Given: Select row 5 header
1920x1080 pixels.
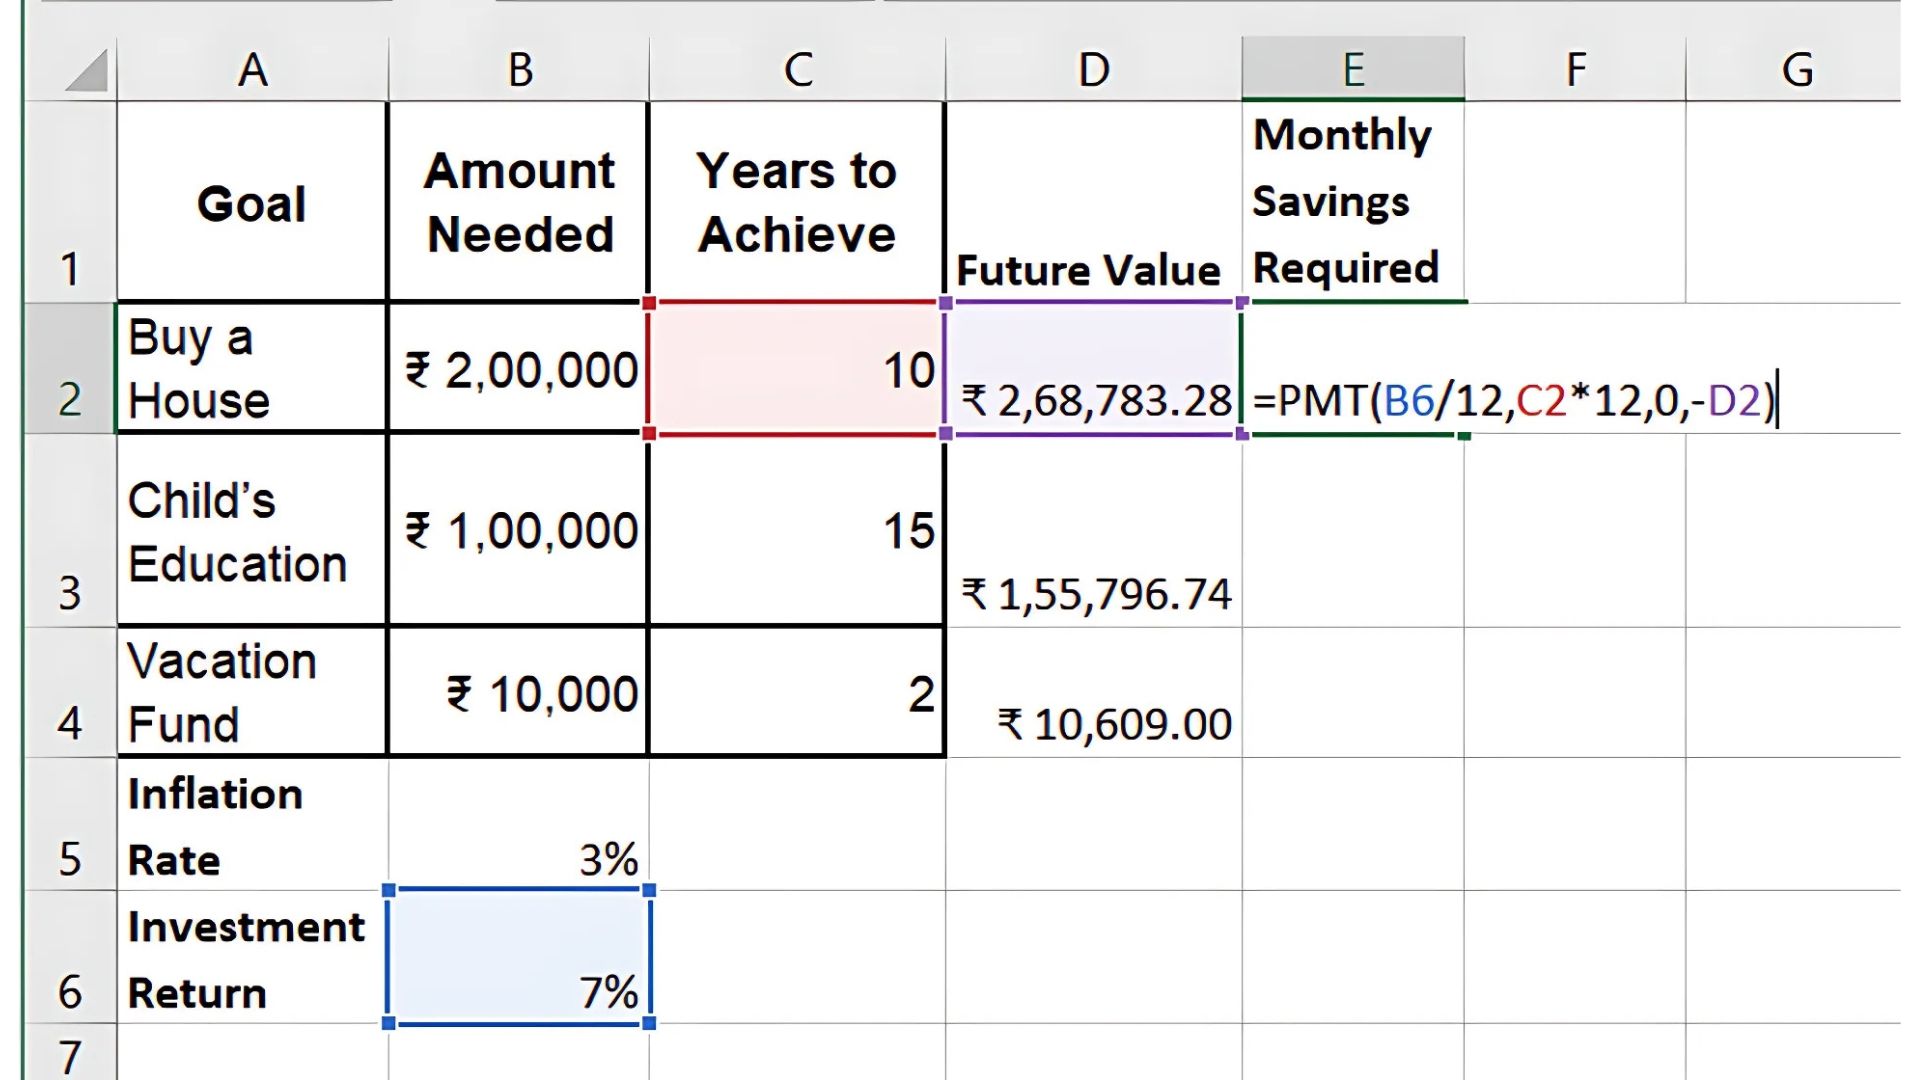Looking at the screenshot, I should pyautogui.click(x=69, y=825).
